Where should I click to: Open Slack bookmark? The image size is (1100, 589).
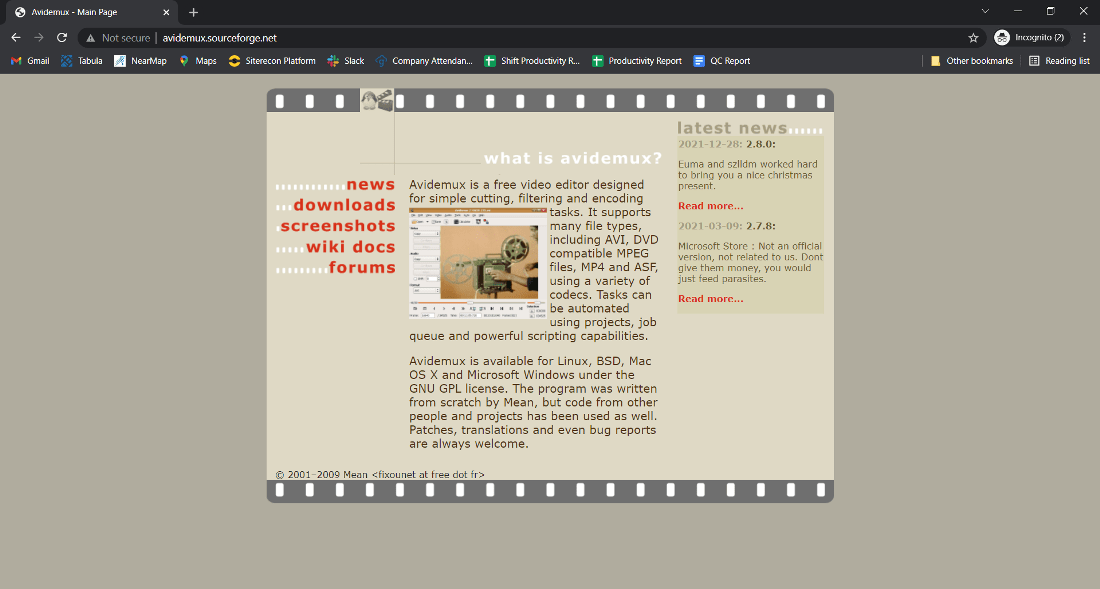(x=346, y=61)
